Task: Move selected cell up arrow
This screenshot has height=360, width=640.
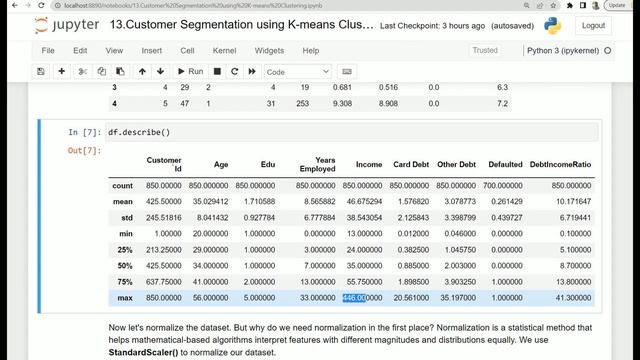Action: tap(142, 71)
